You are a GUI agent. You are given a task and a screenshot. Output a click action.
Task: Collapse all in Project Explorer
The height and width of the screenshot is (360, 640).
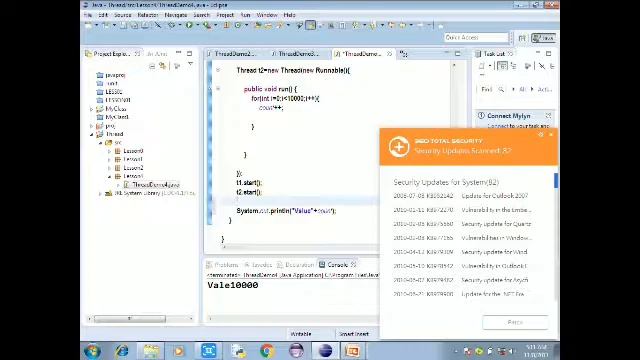tap(152, 66)
